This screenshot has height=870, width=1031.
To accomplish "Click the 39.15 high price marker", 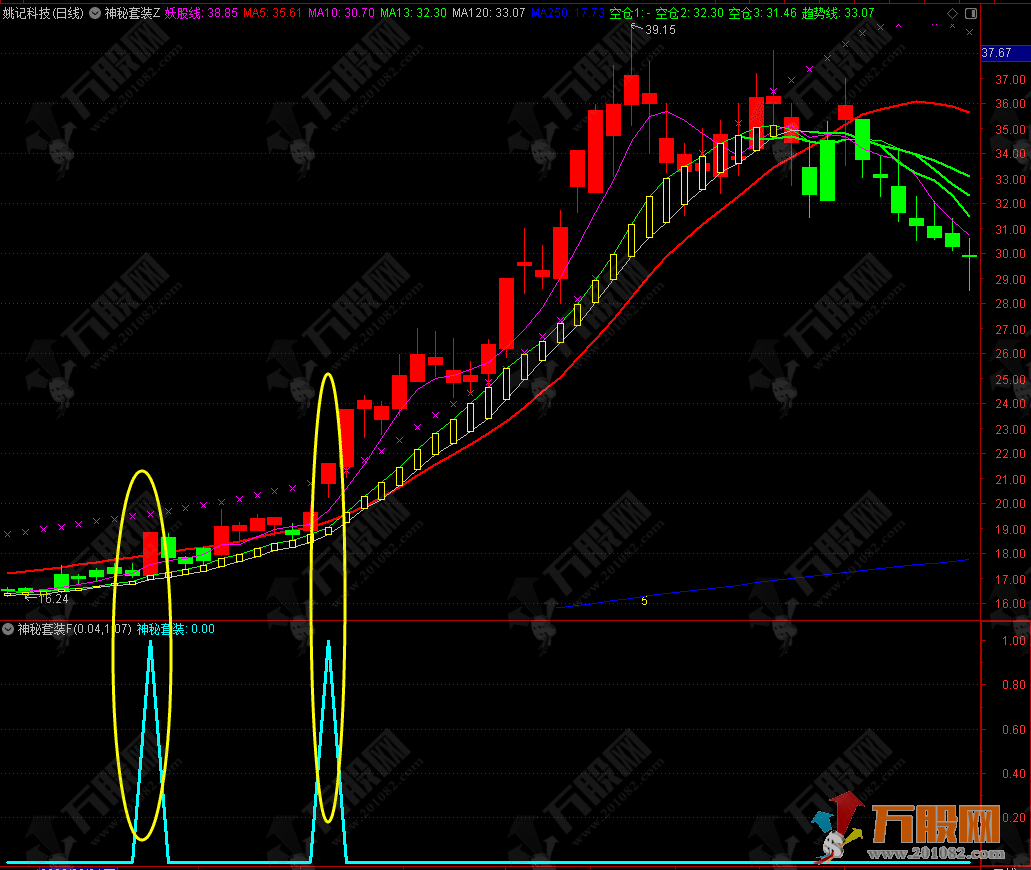I will click(x=659, y=30).
